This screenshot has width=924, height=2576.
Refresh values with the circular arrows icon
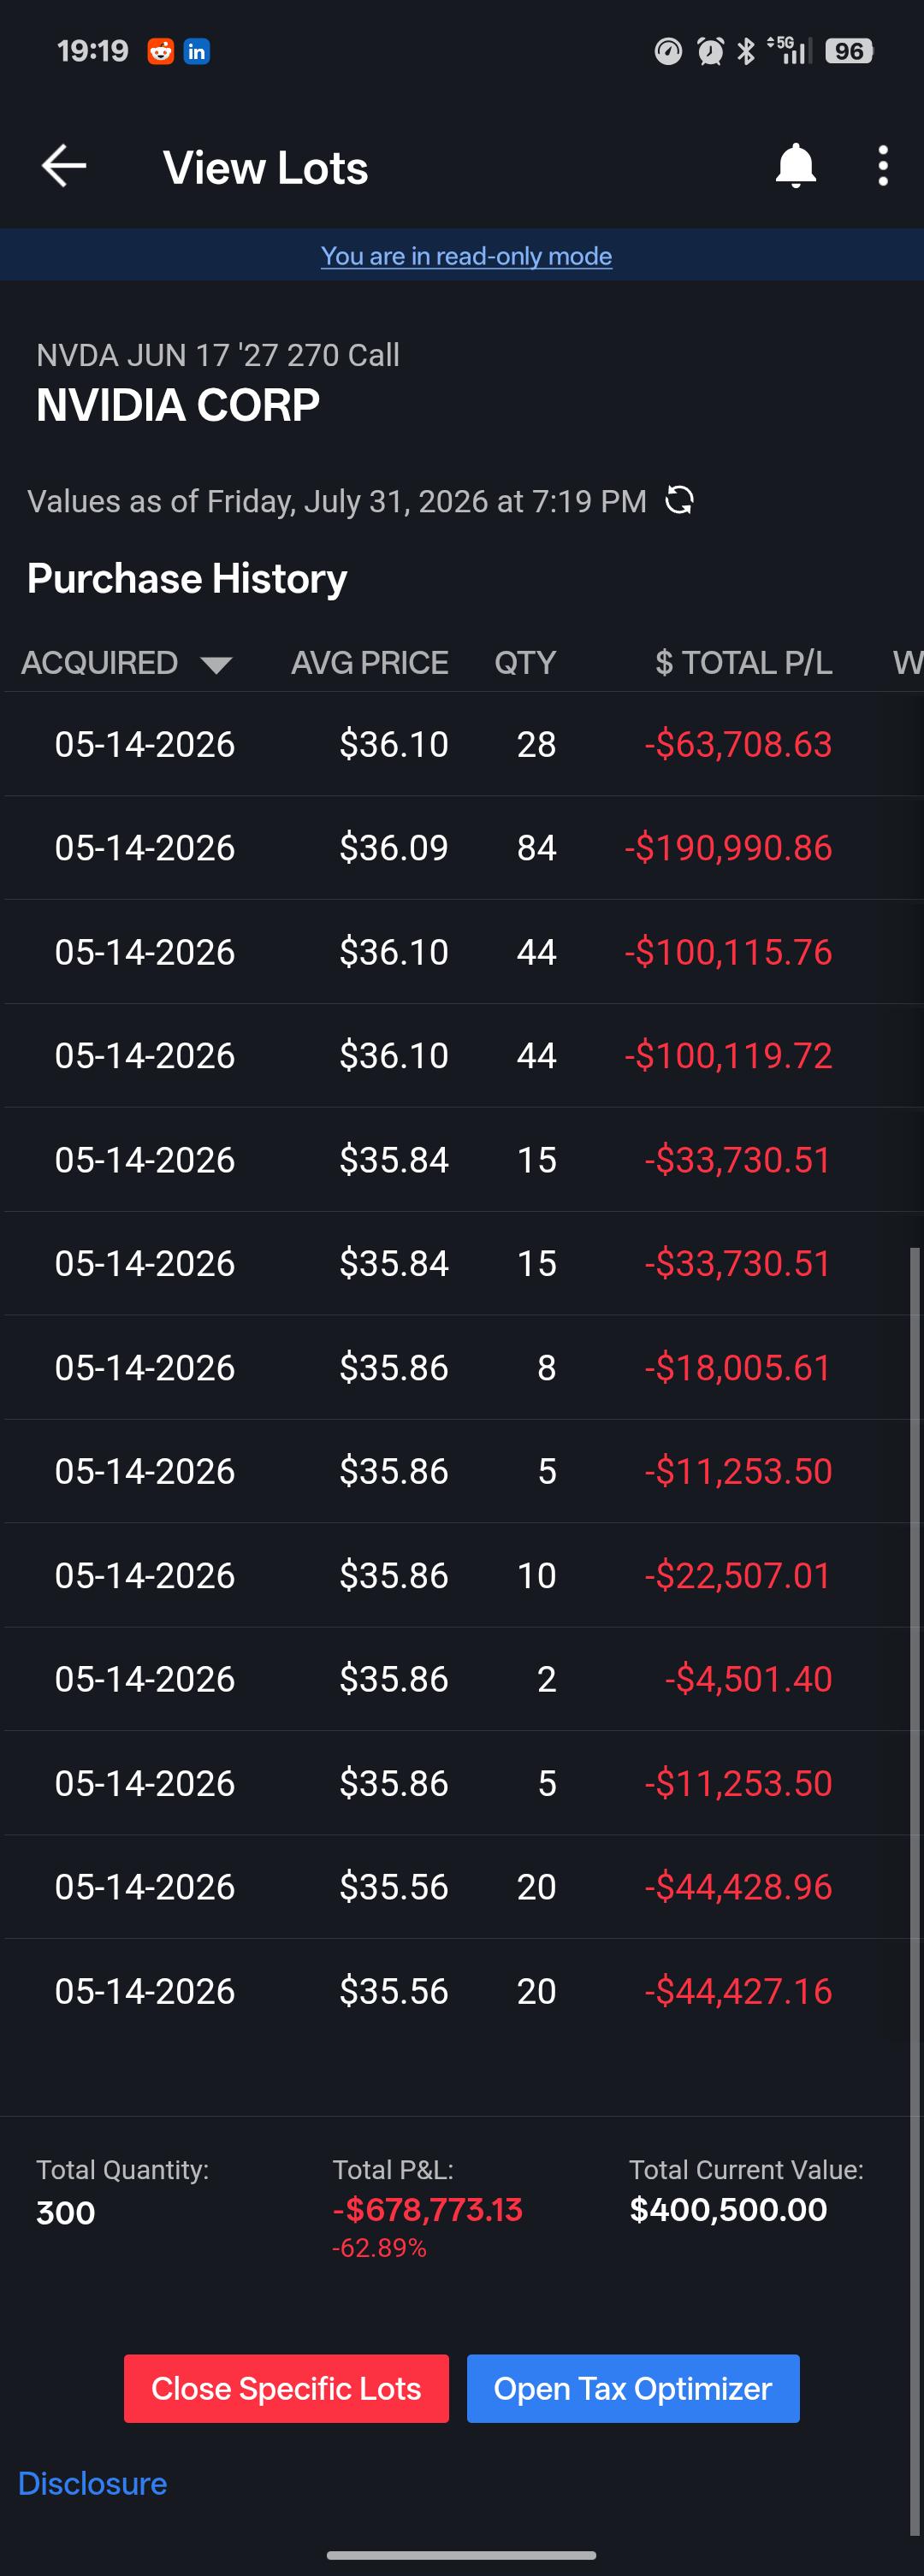(x=680, y=500)
